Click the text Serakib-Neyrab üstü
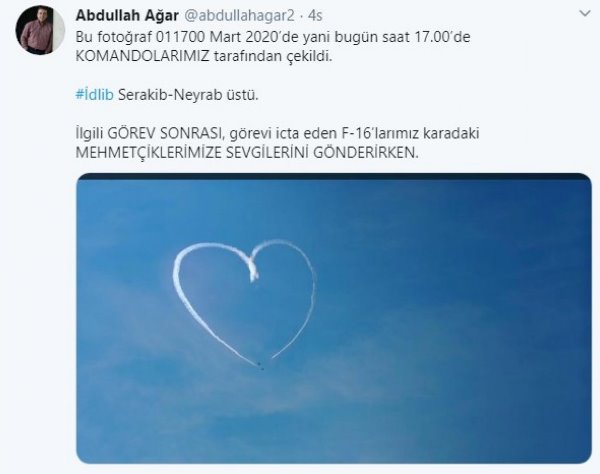600x474 pixels. tap(188, 94)
